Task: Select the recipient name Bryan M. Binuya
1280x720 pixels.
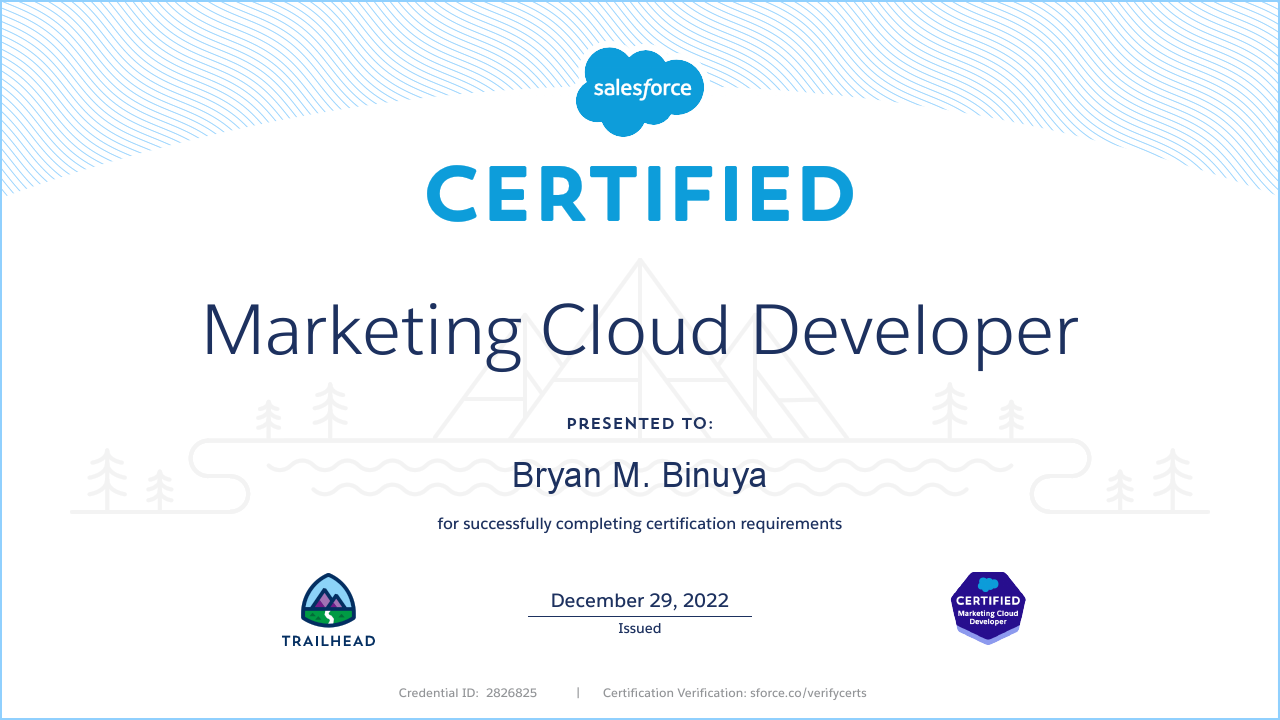Action: (x=640, y=475)
